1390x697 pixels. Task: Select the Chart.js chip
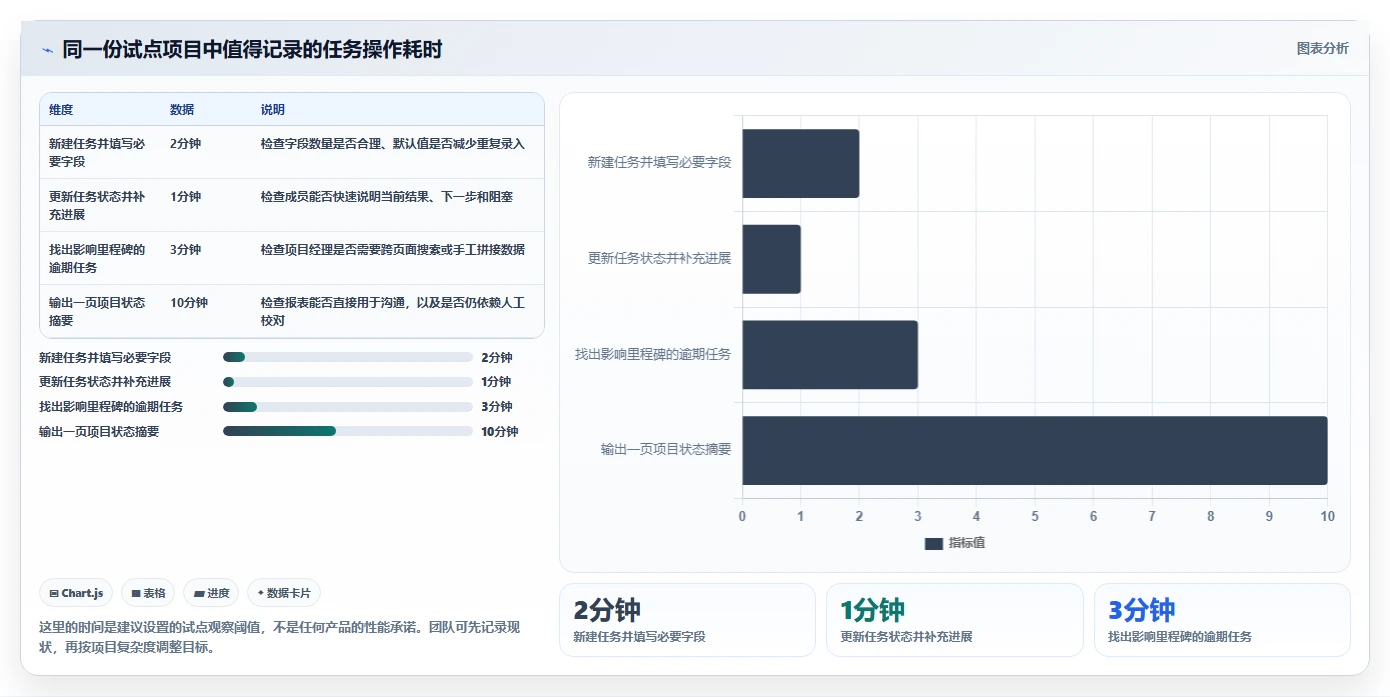click(x=76, y=593)
